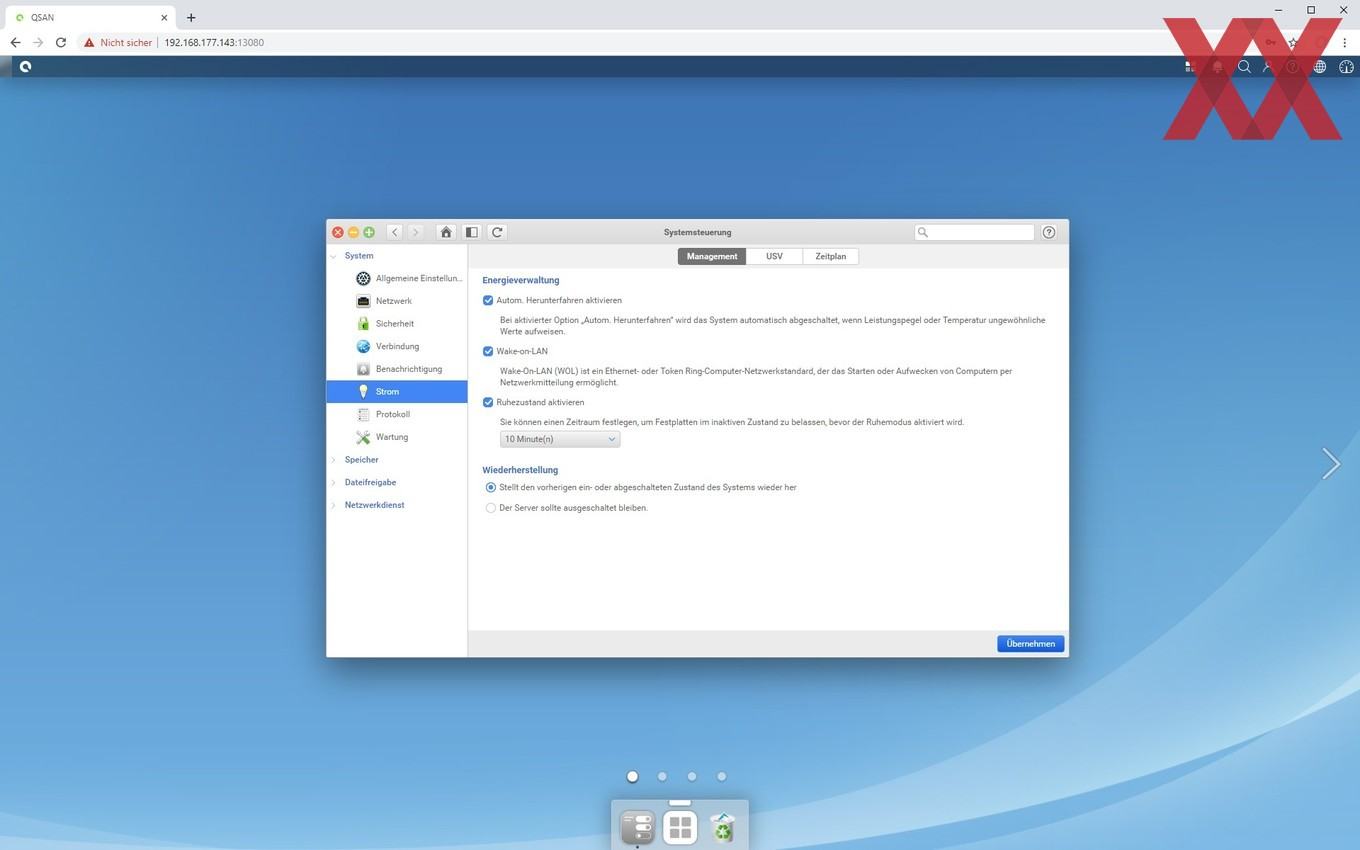Expand the Dateifreigabe tree section
This screenshot has width=1360, height=850.
[334, 482]
